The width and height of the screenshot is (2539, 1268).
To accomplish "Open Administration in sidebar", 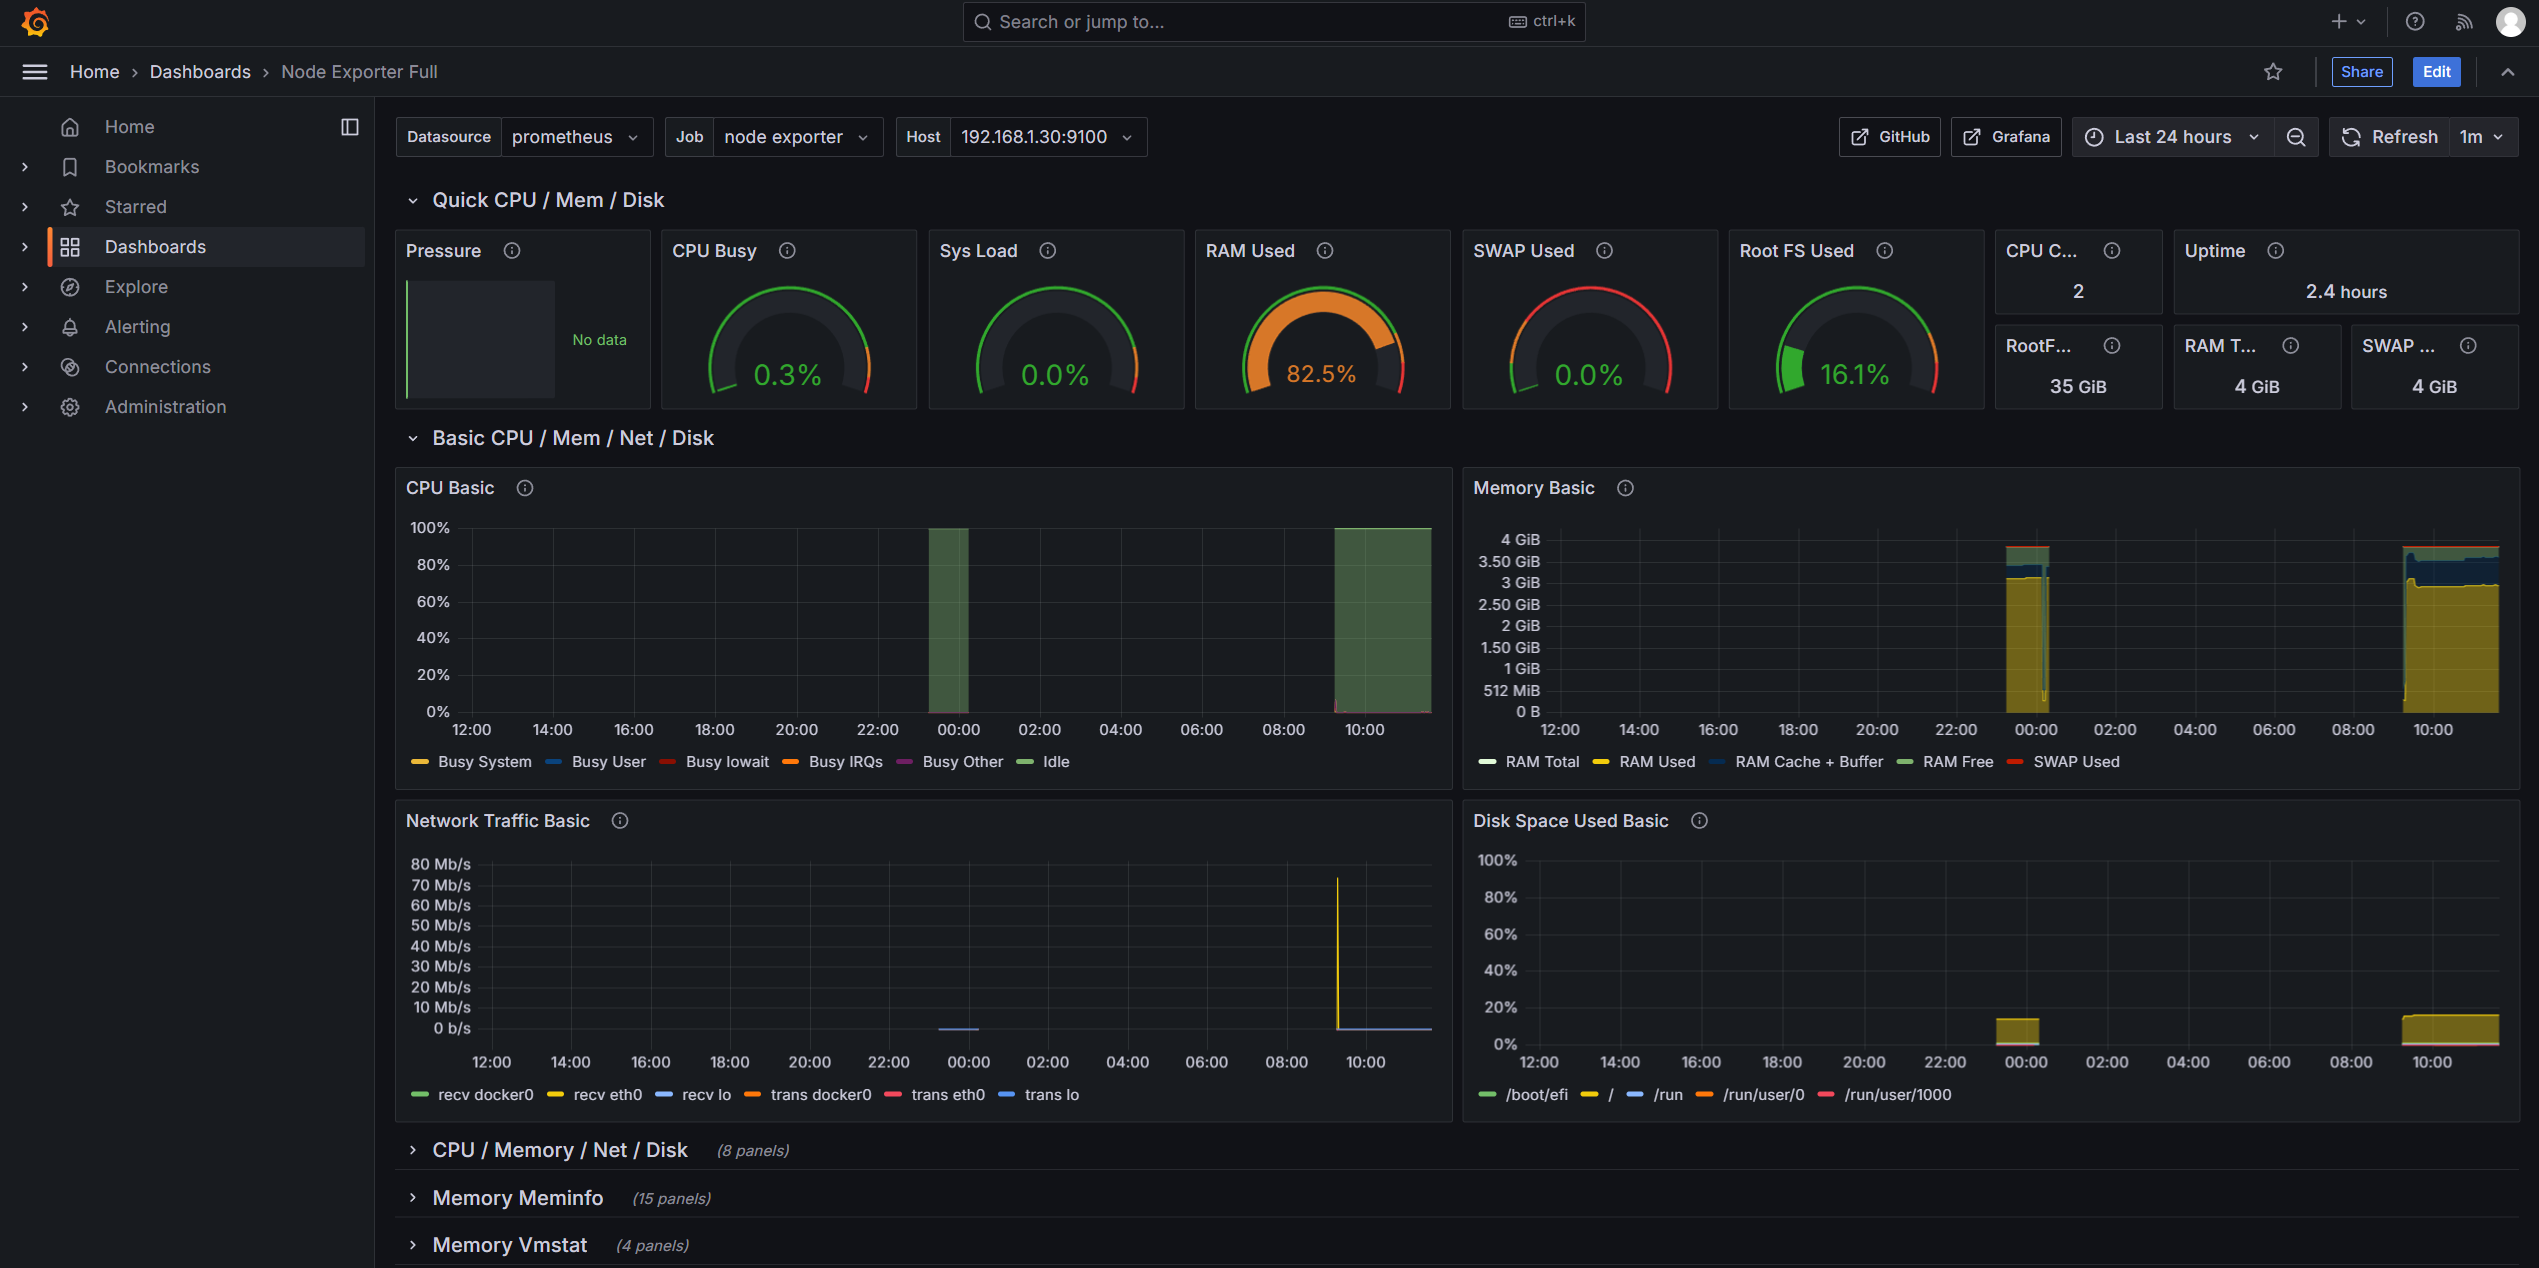I will 165,407.
